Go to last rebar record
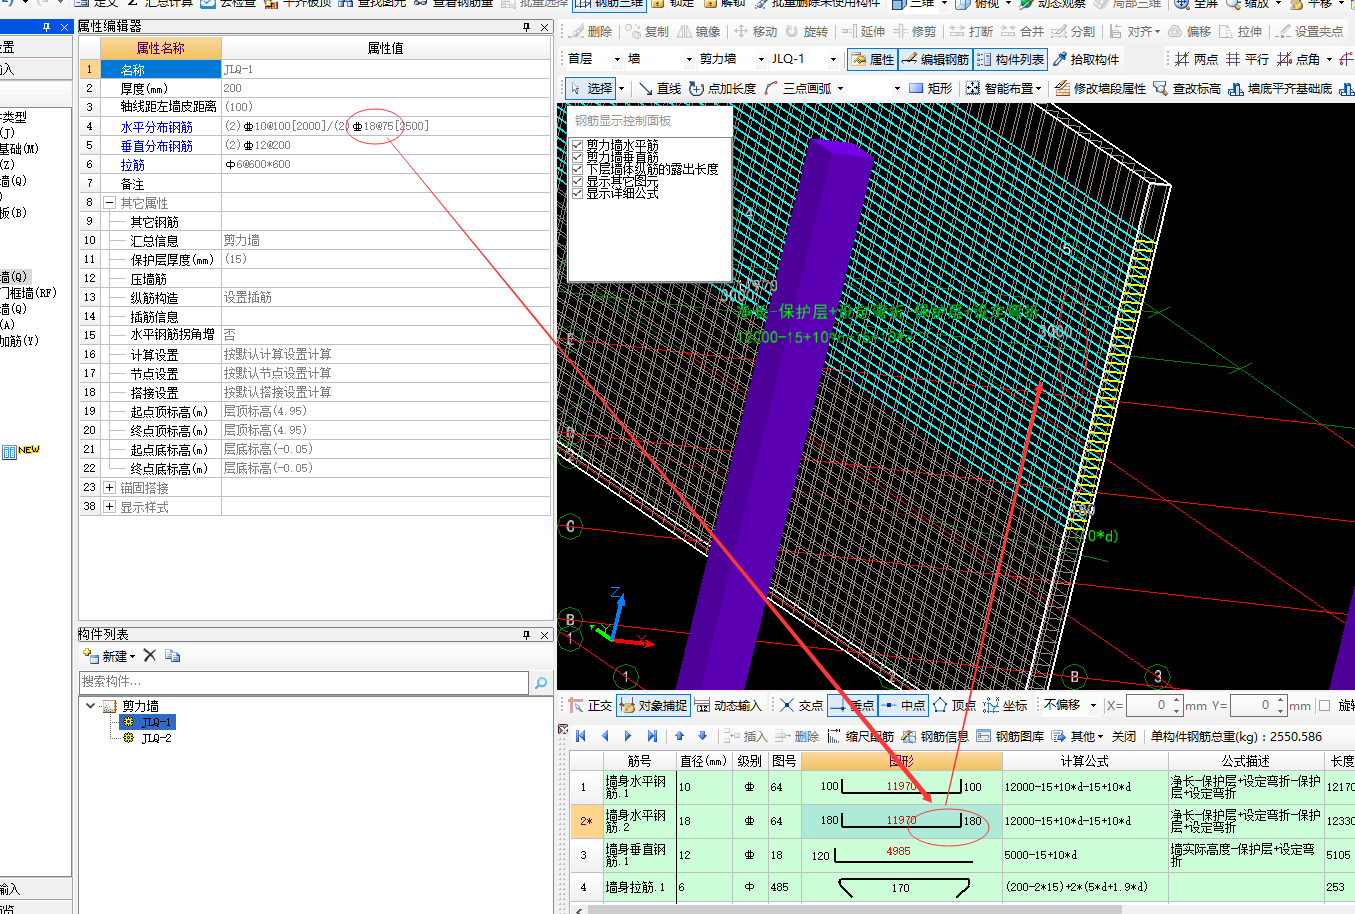Viewport: 1355px width, 914px height. 652,737
